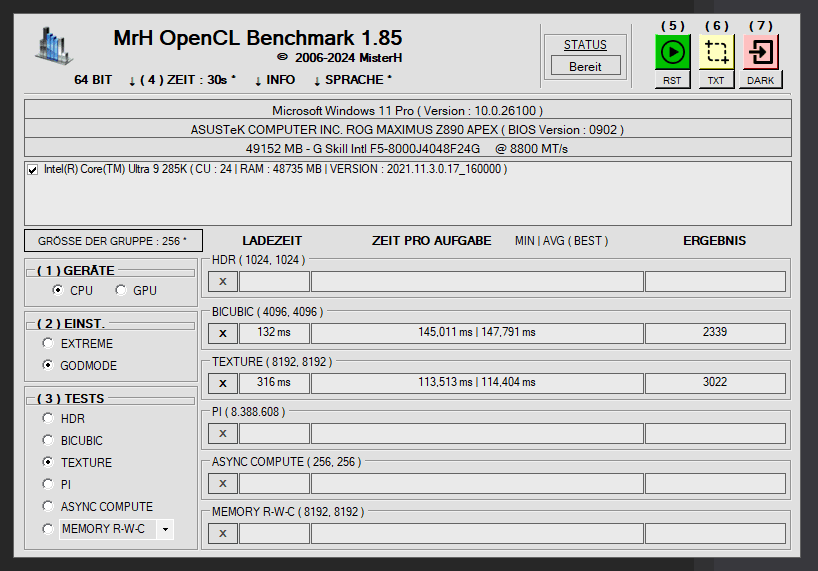This screenshot has width=818, height=571.
Task: Click the X button in the TEXTURE row
Action: click(223, 383)
